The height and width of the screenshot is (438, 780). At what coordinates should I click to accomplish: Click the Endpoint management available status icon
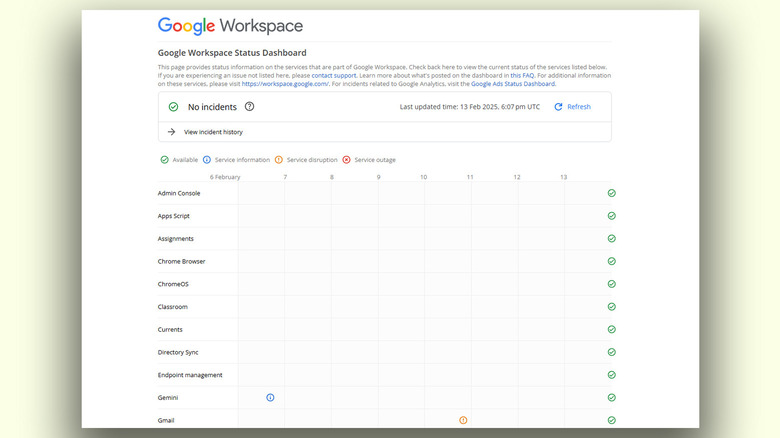[x=612, y=375]
